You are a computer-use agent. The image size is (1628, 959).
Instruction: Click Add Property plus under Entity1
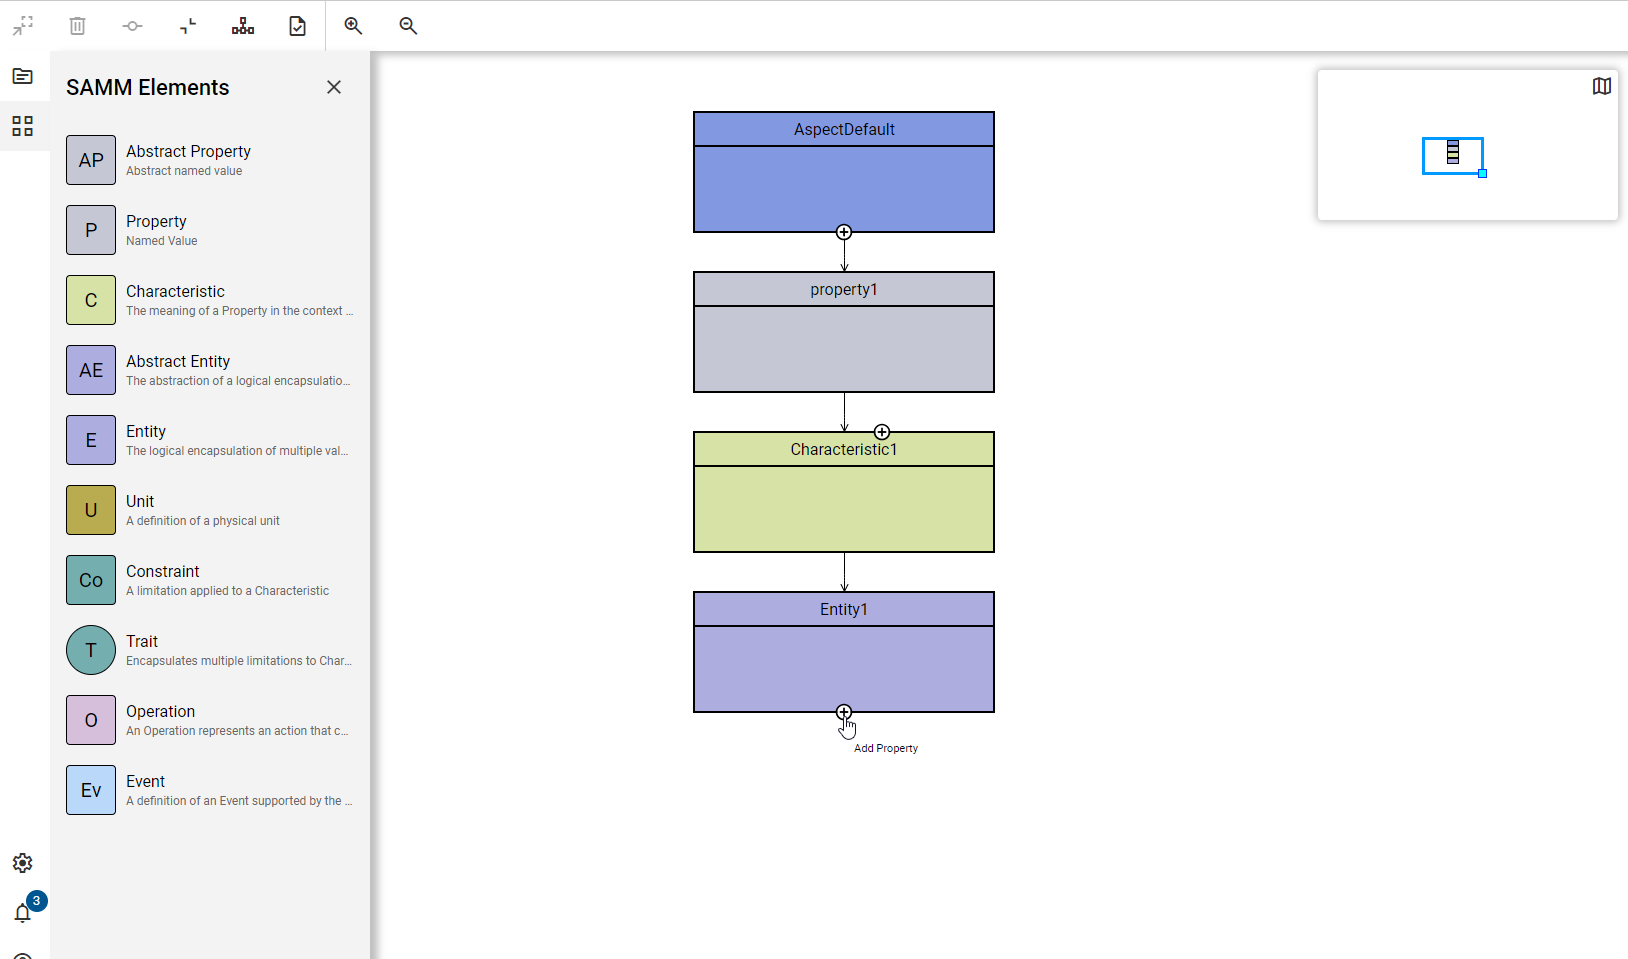tap(844, 713)
